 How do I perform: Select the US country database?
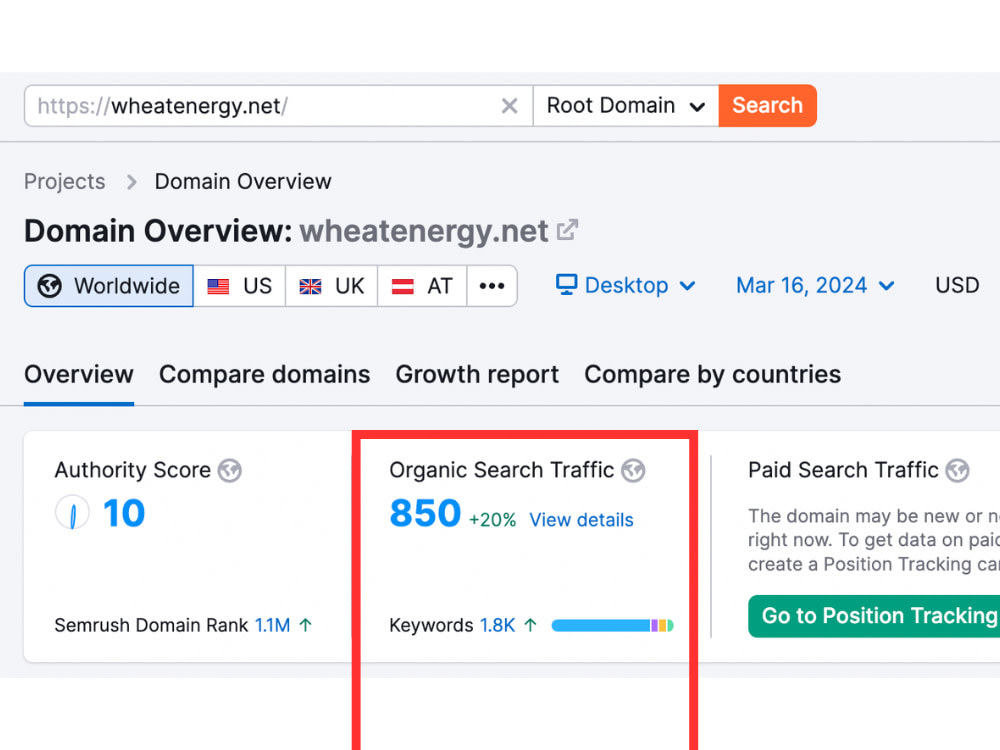239,286
